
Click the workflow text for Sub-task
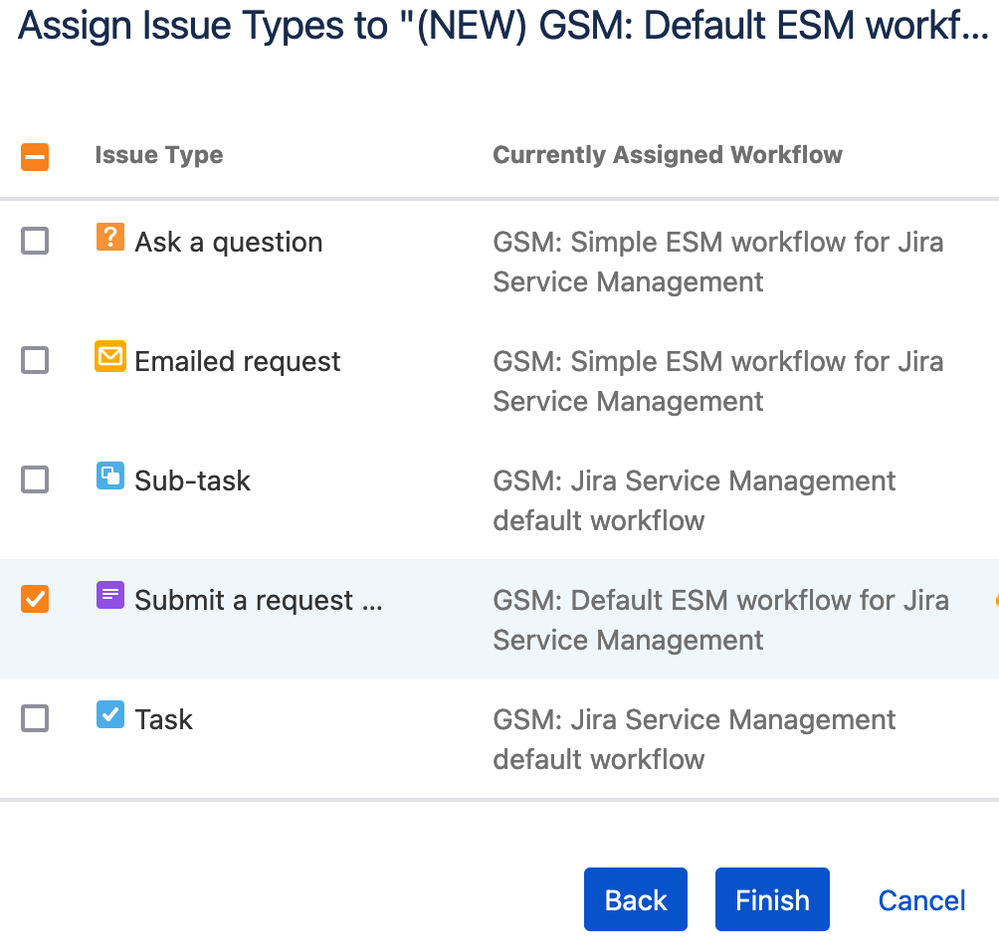(694, 500)
